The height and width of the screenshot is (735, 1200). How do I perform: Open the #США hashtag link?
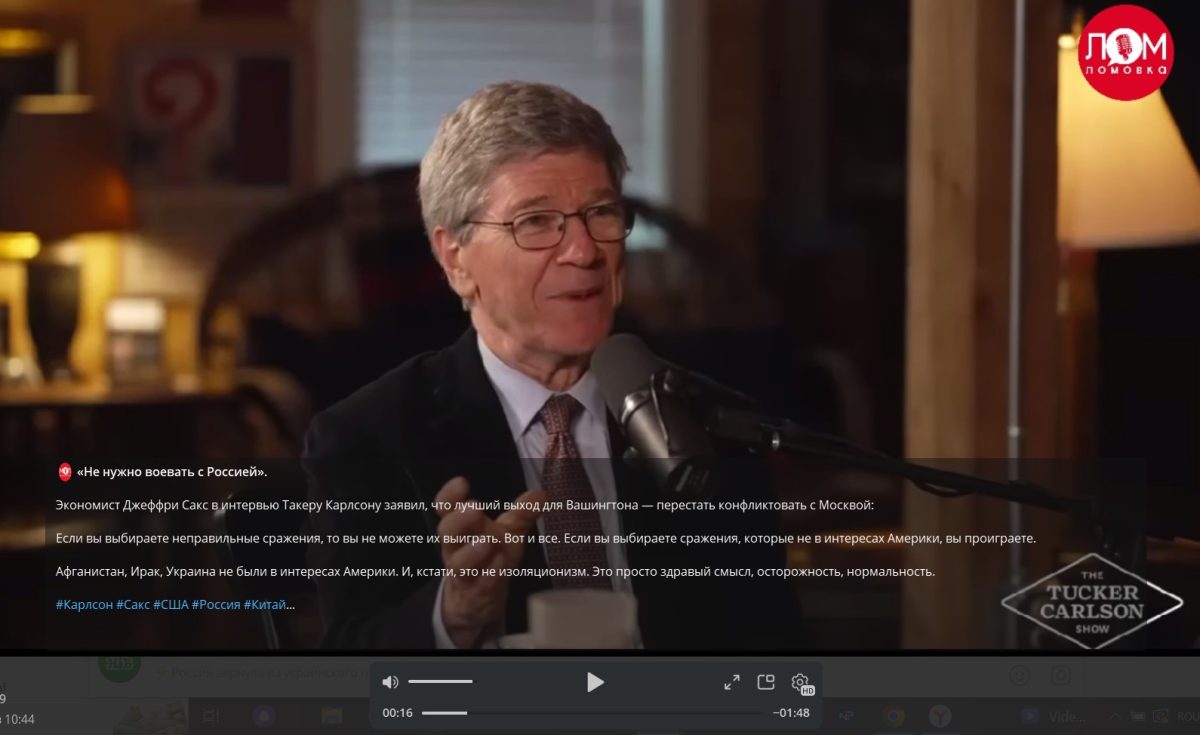(170, 605)
